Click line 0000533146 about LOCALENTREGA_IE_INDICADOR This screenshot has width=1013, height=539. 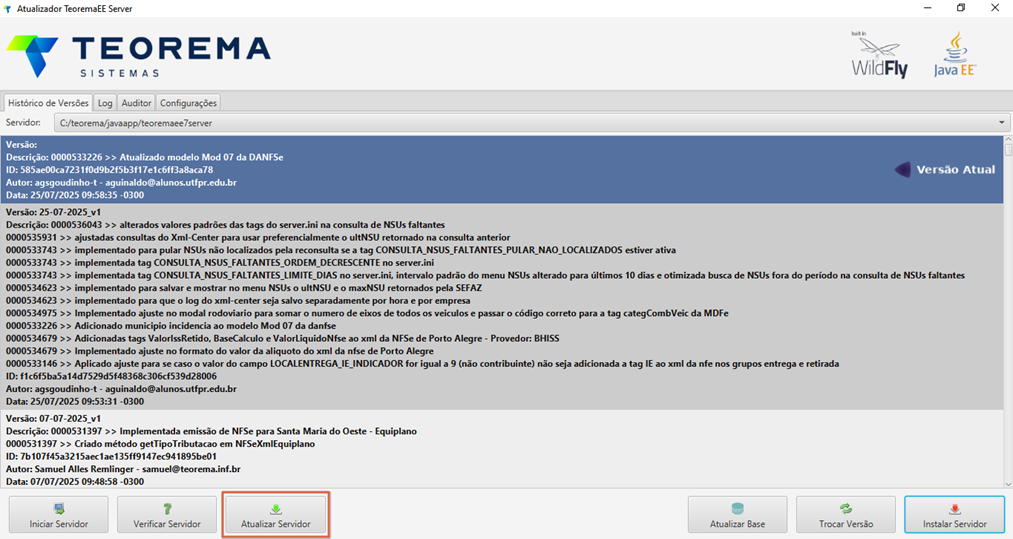coord(423,364)
